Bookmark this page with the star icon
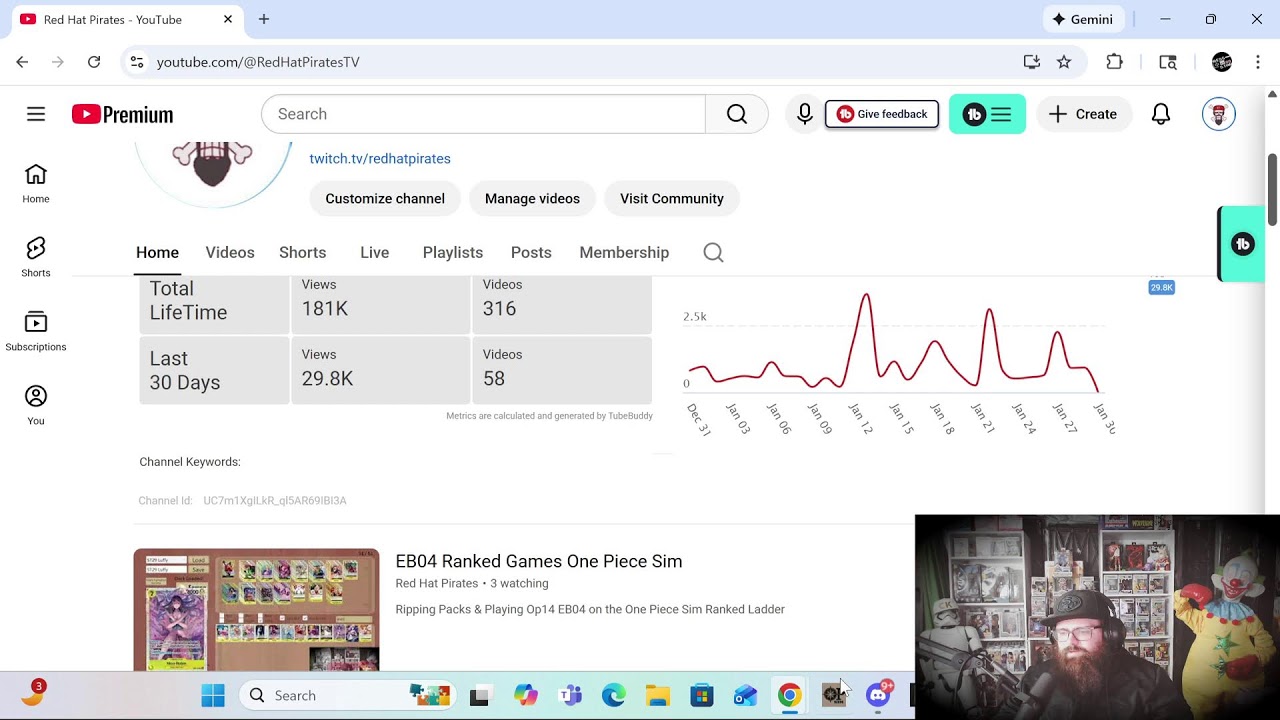Screen dimensions: 1280x720 pyautogui.click(x=1064, y=62)
